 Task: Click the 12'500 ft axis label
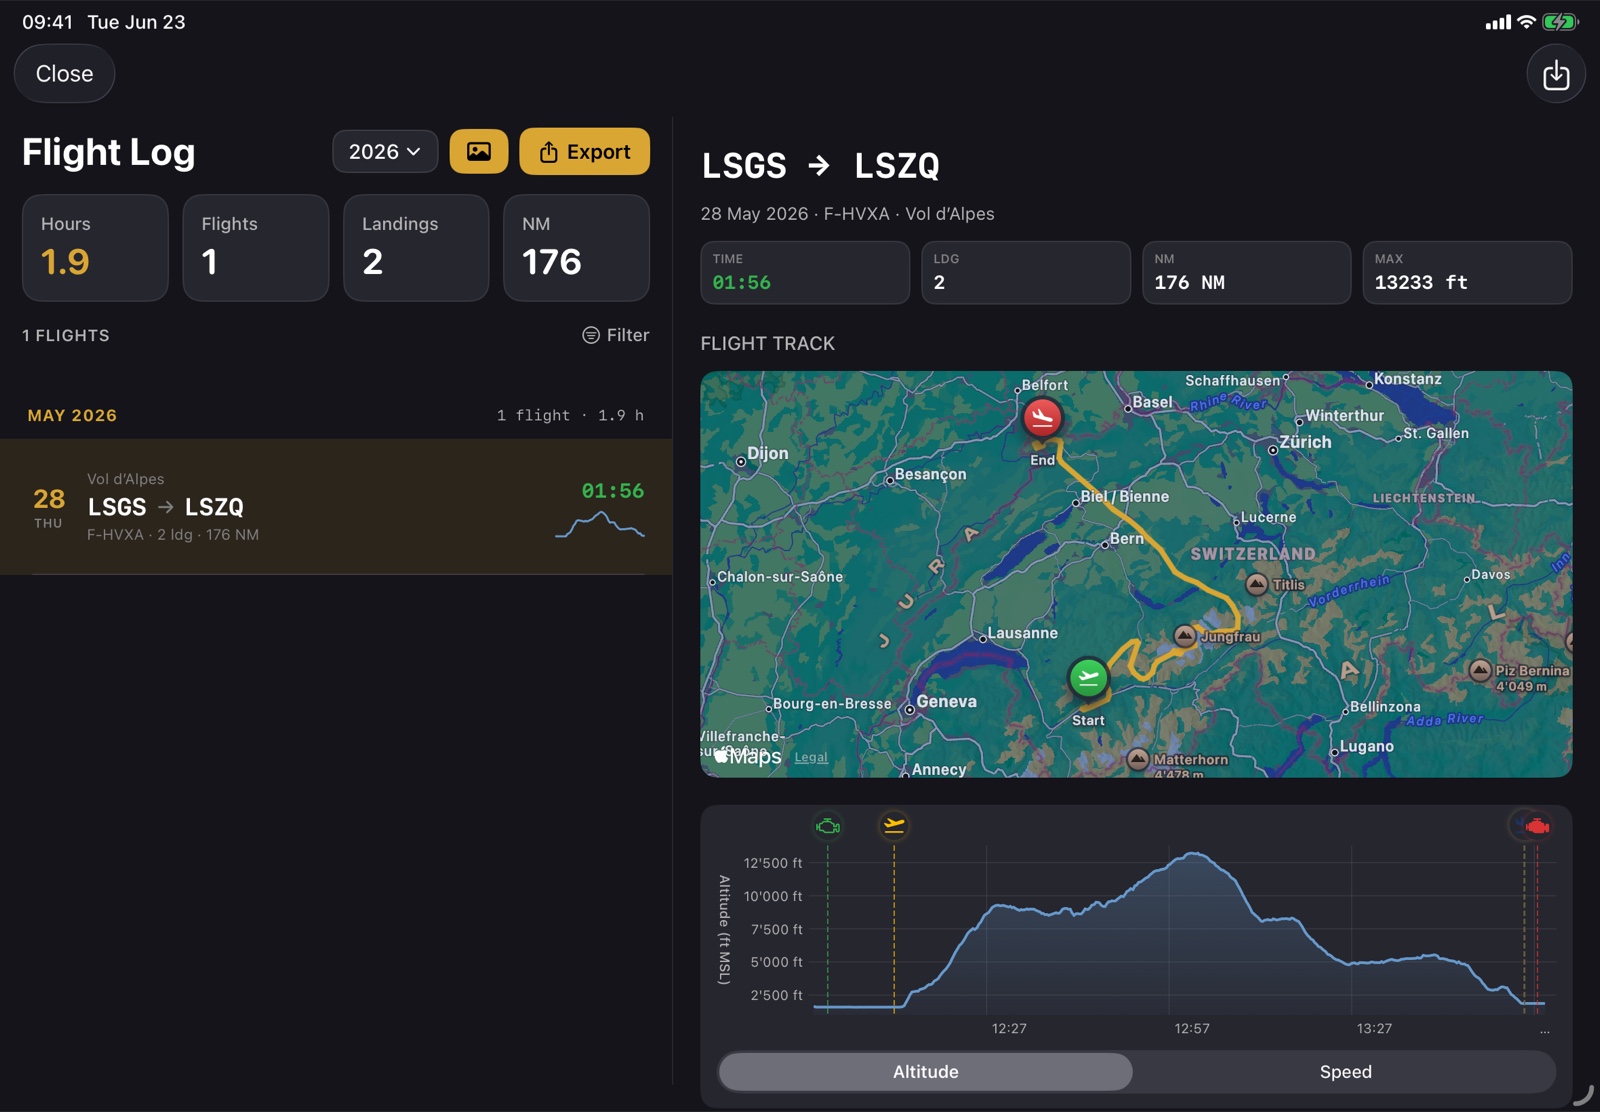pyautogui.click(x=773, y=863)
